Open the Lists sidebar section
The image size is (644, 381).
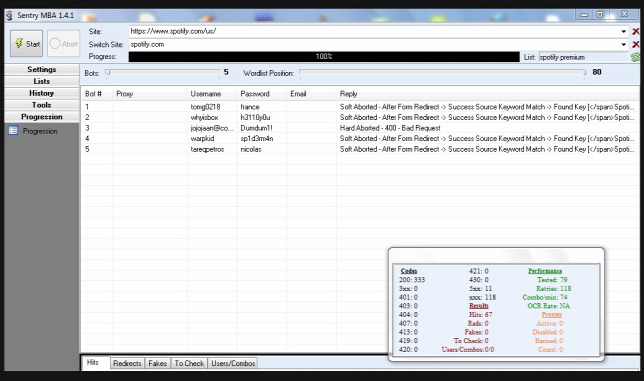41,81
